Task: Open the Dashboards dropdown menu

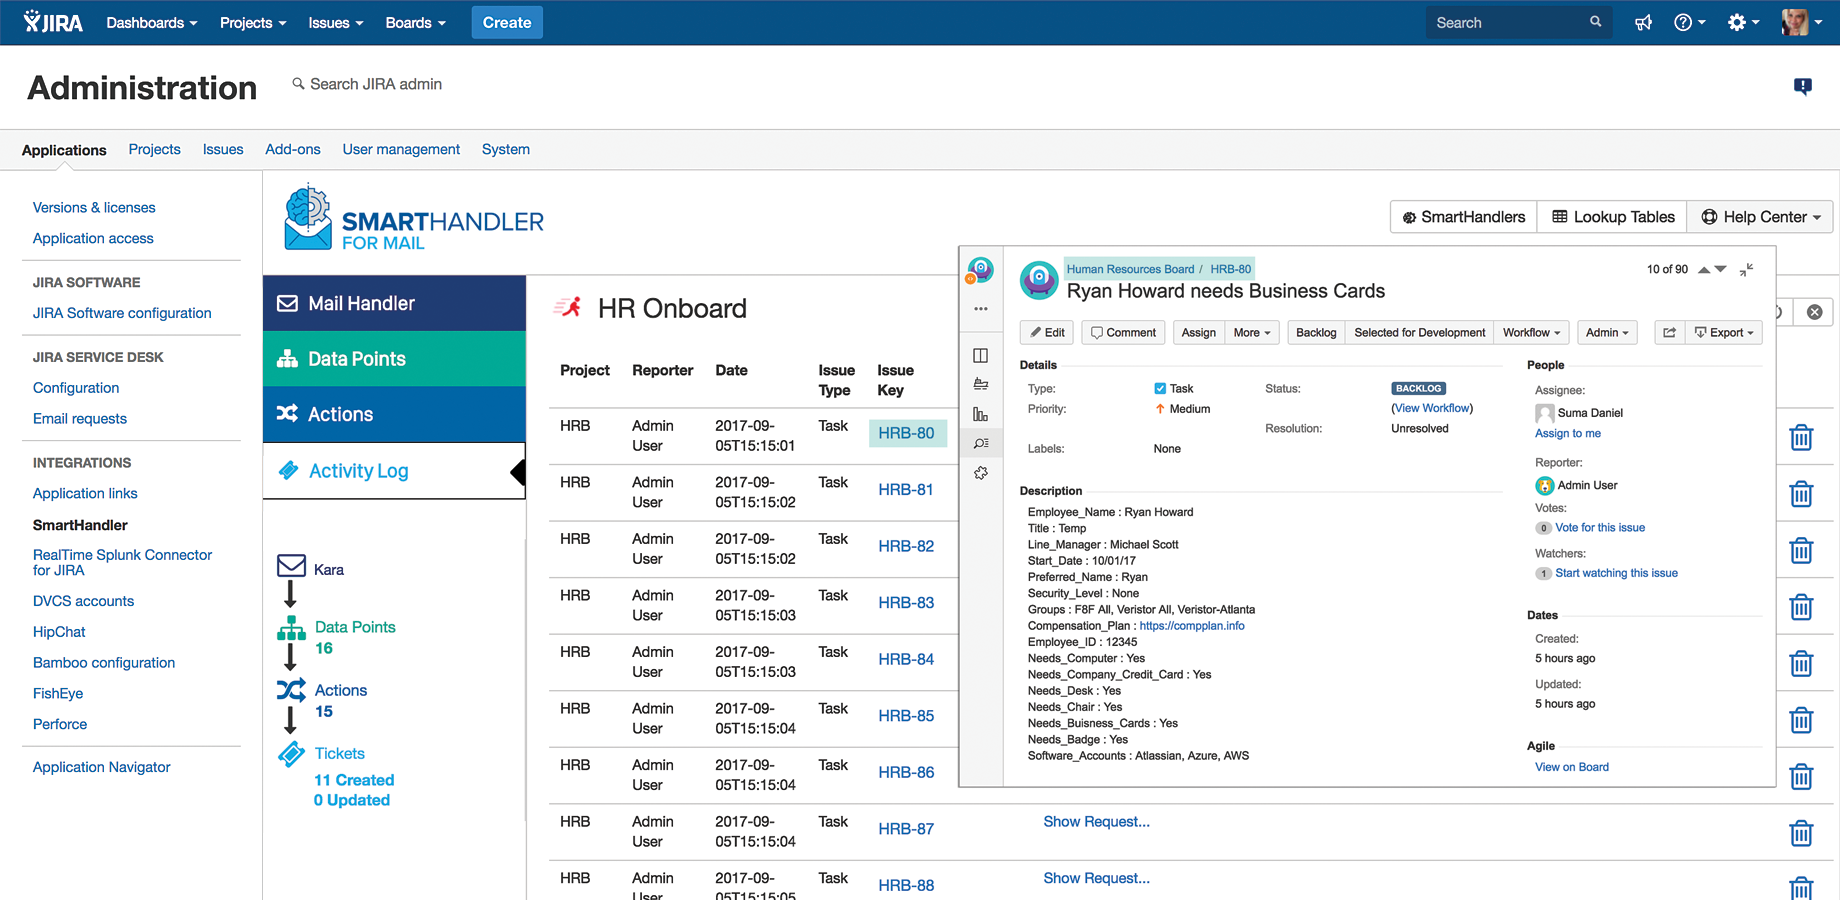Action: coord(152,22)
